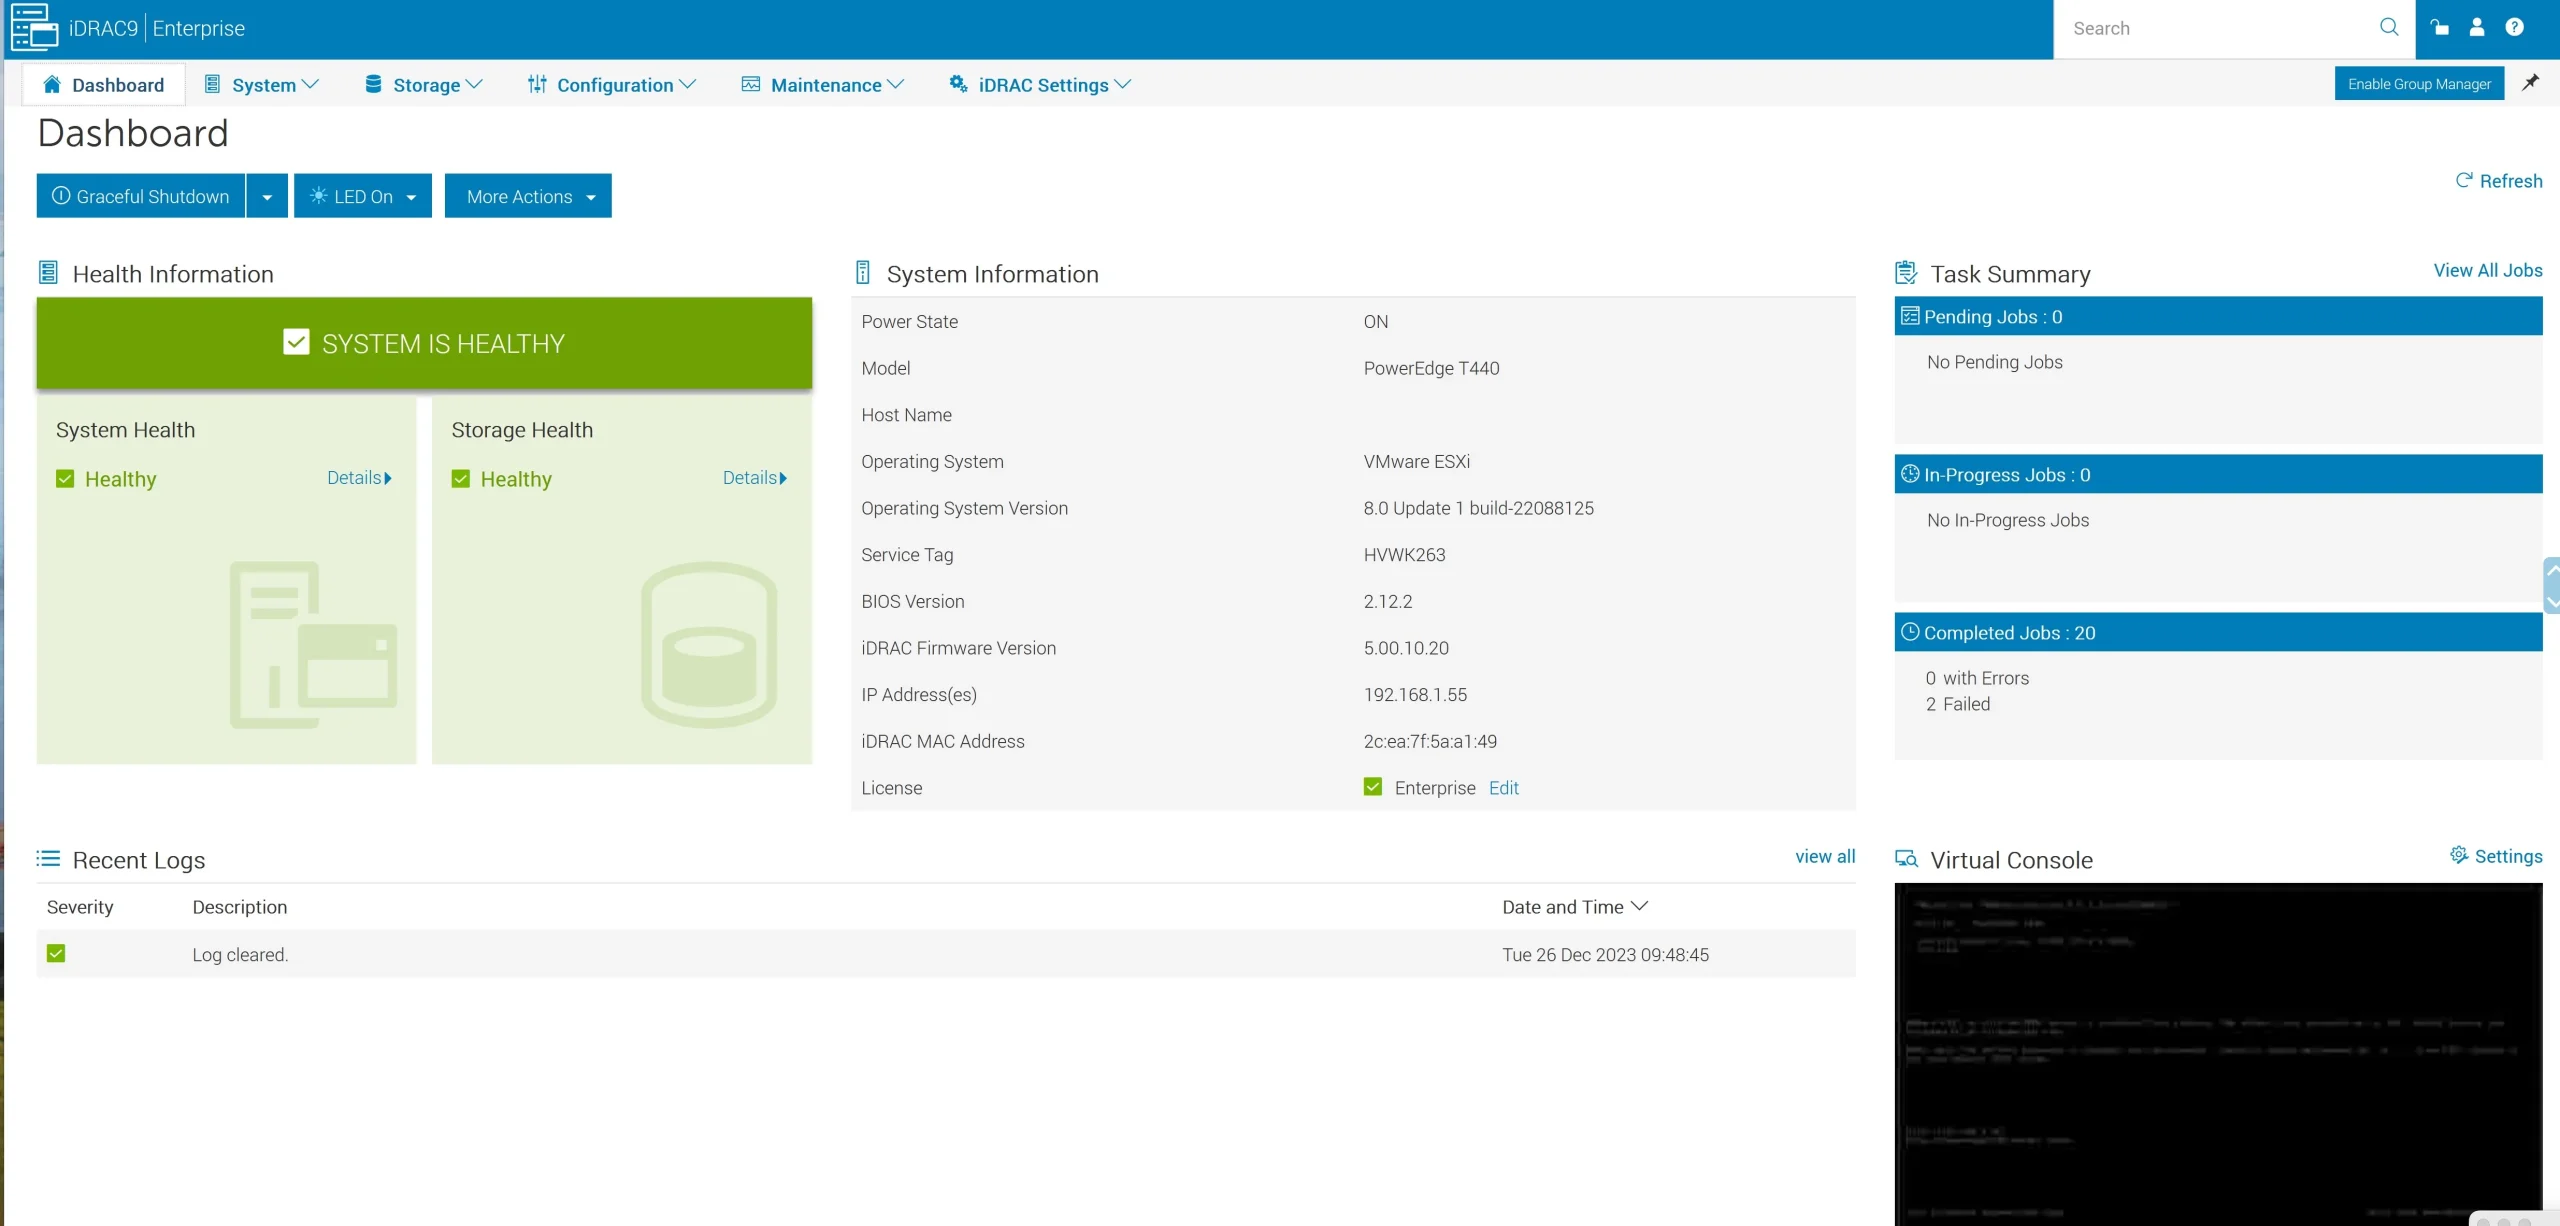Open the search magnifier icon
2560x1226 pixels.
pyautogui.click(x=2388, y=27)
